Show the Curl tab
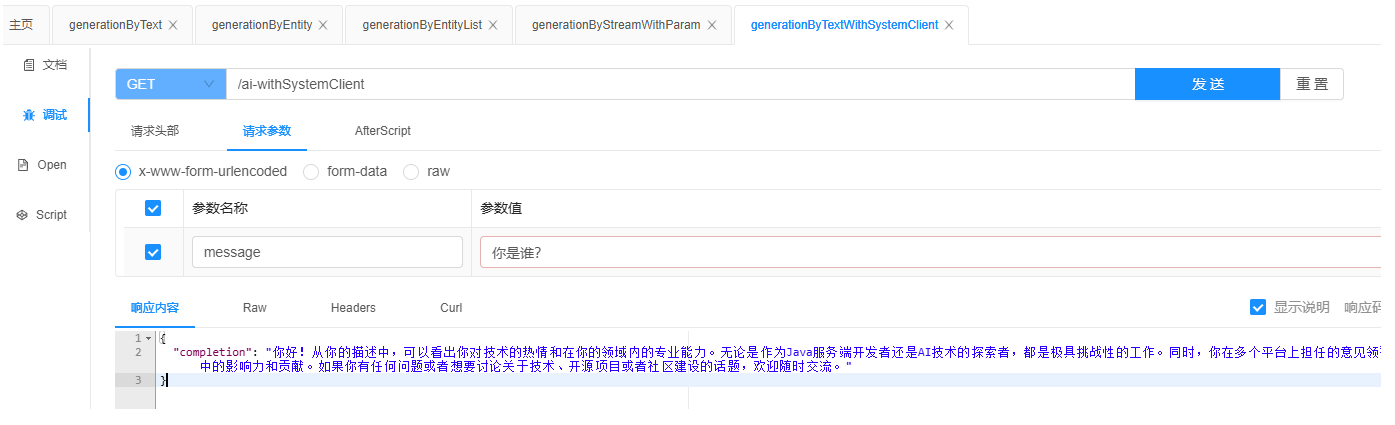 click(x=451, y=308)
